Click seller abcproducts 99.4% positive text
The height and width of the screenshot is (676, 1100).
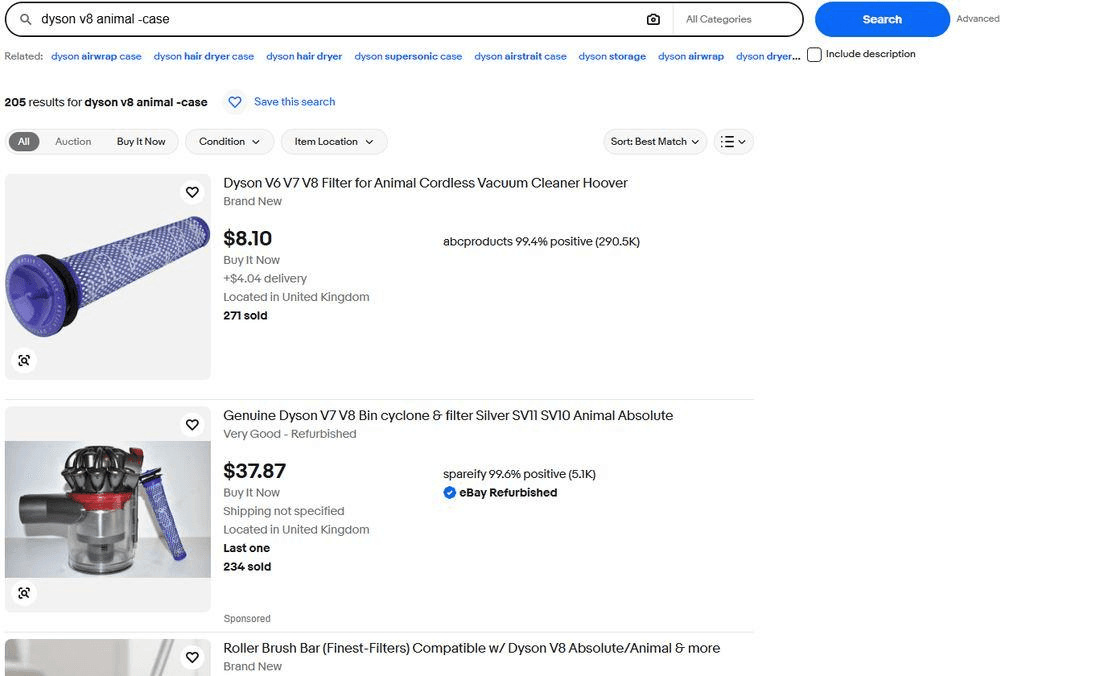[541, 241]
